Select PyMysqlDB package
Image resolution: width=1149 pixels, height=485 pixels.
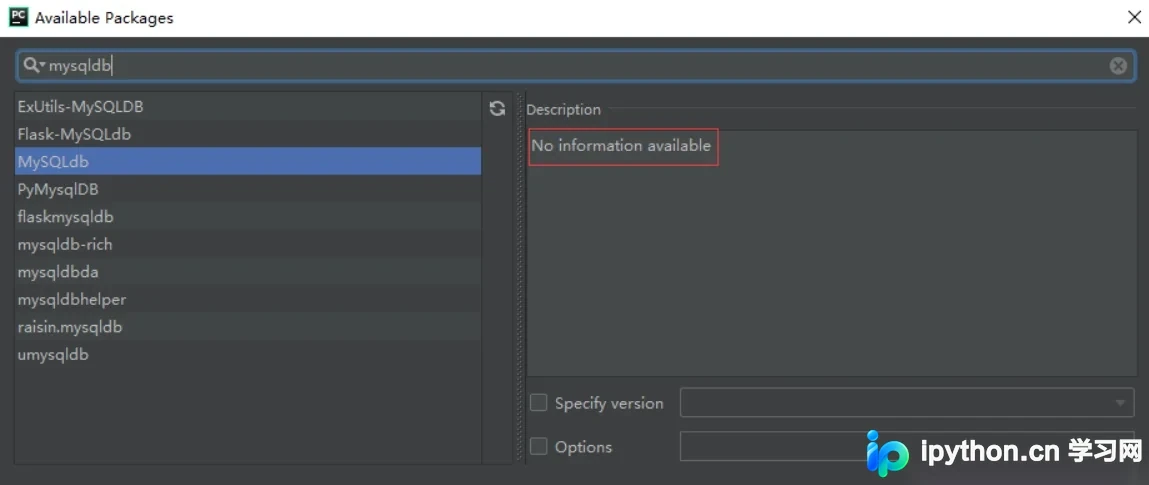click(x=248, y=189)
